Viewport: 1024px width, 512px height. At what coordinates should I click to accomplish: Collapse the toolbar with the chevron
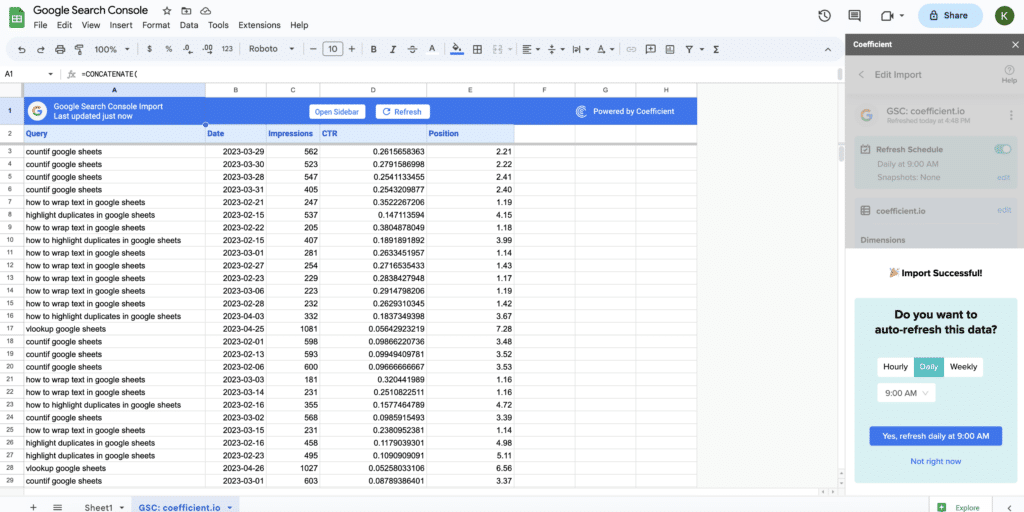pyautogui.click(x=827, y=49)
